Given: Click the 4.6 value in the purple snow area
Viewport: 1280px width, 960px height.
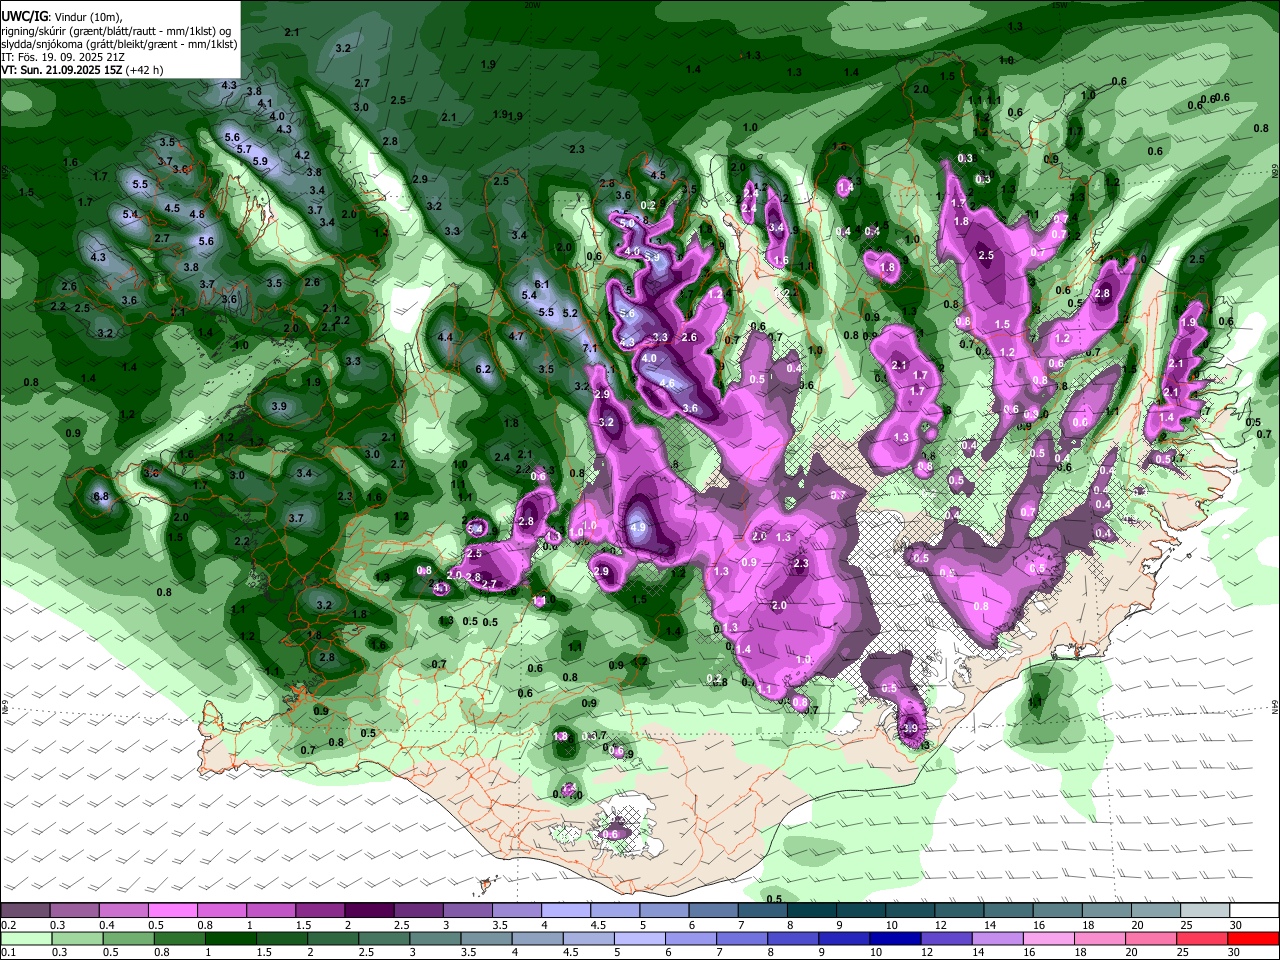Looking at the screenshot, I should 667,383.
